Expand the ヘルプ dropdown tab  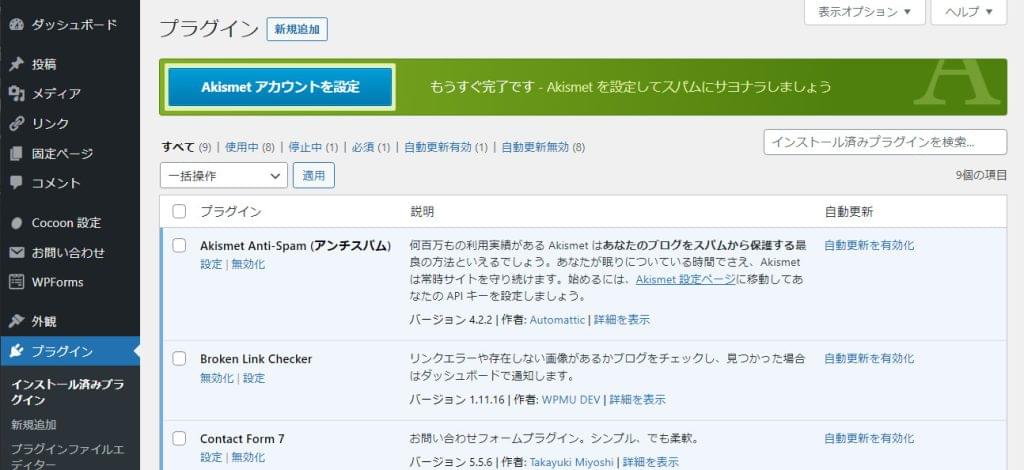[968, 12]
